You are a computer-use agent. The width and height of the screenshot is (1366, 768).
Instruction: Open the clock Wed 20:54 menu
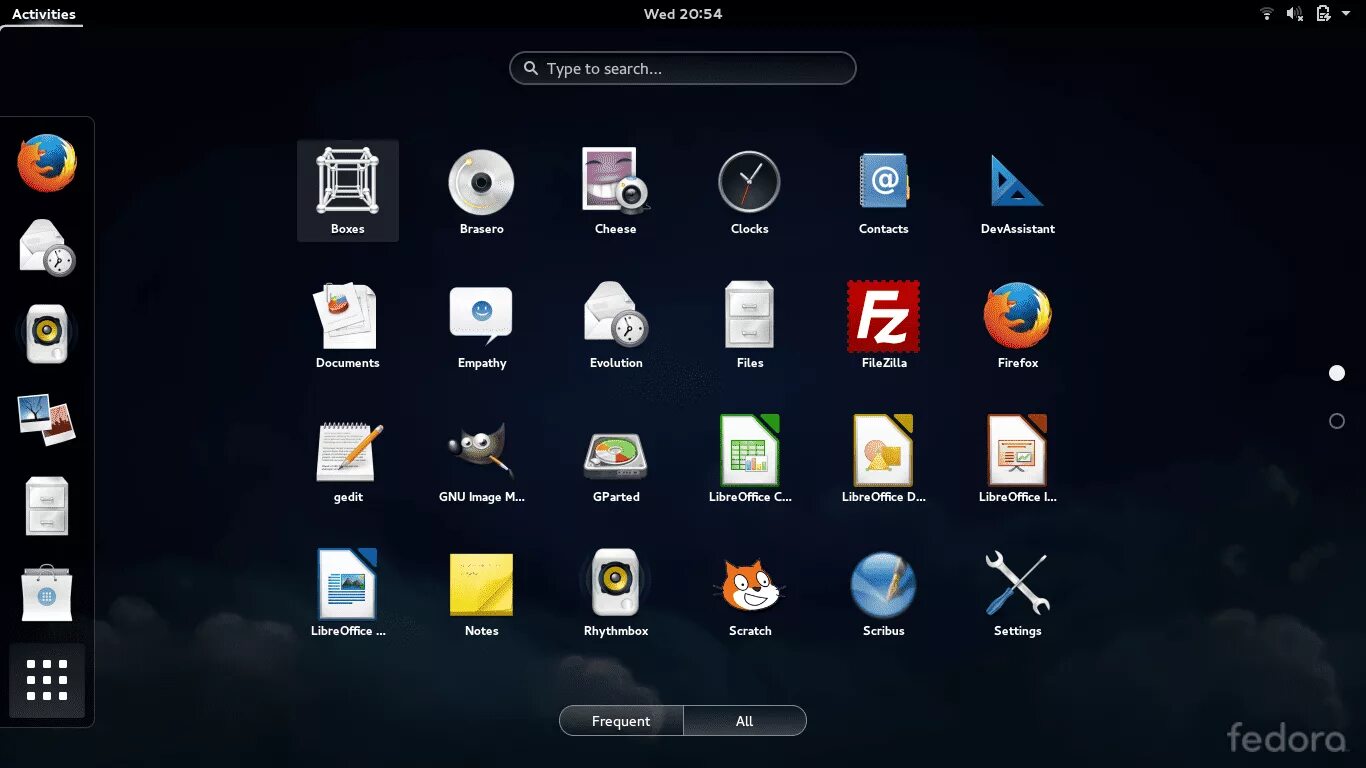tap(683, 14)
